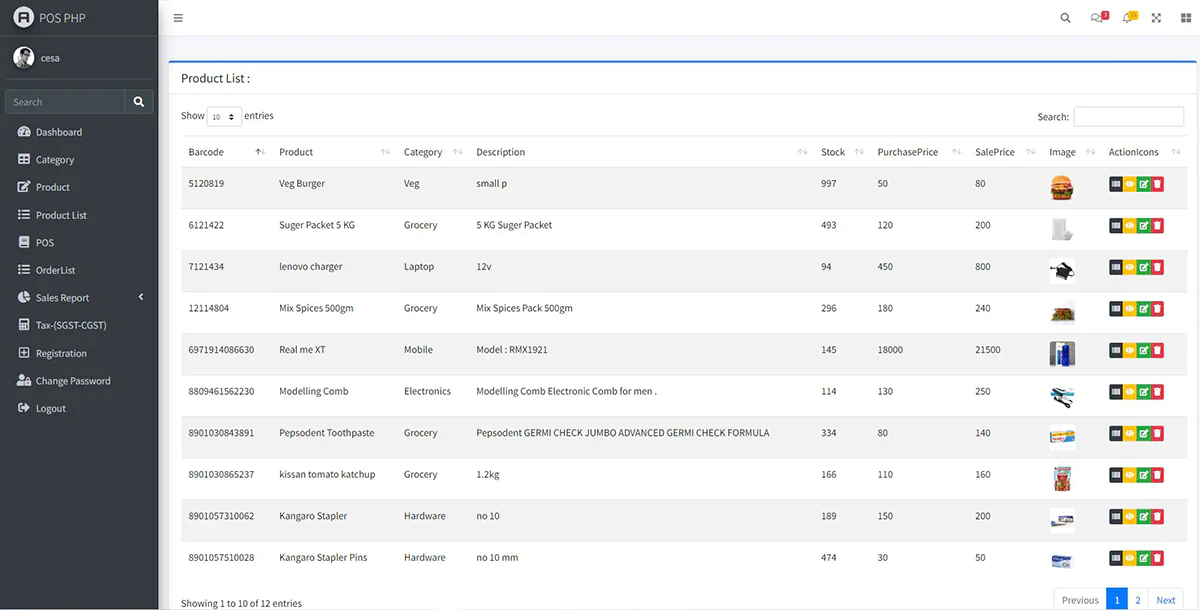Open barcode icon for Suger Packet 5 KG
Image resolution: width=1200 pixels, height=610 pixels.
coord(1116,226)
